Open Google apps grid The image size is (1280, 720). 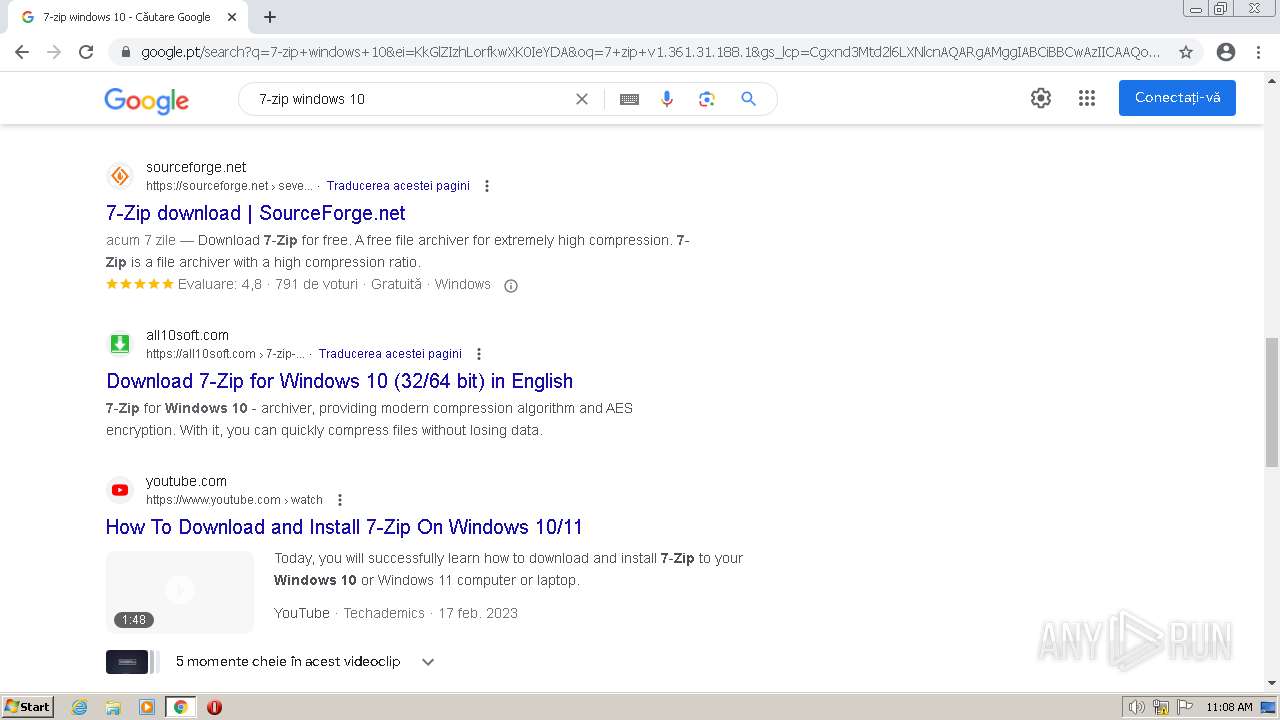(1087, 98)
